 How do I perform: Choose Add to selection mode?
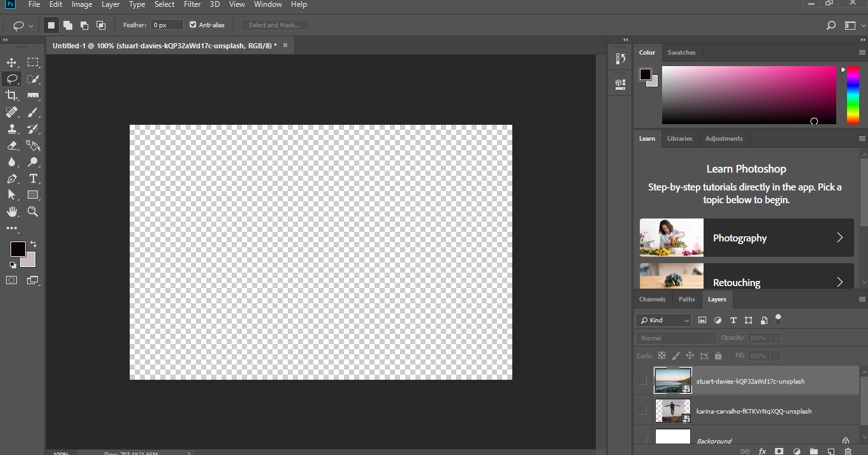68,25
